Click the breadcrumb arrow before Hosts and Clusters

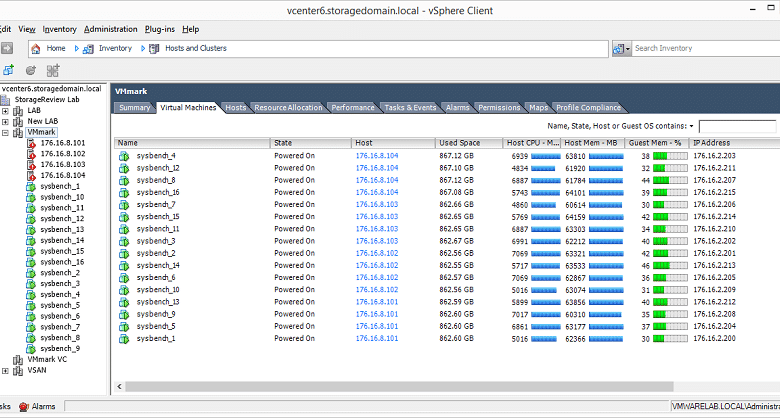(x=143, y=49)
